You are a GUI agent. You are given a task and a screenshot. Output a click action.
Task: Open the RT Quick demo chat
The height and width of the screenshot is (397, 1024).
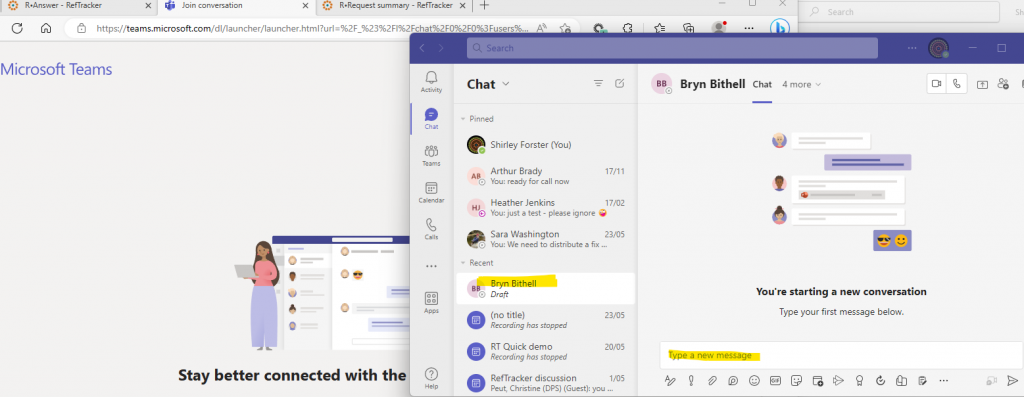545,351
